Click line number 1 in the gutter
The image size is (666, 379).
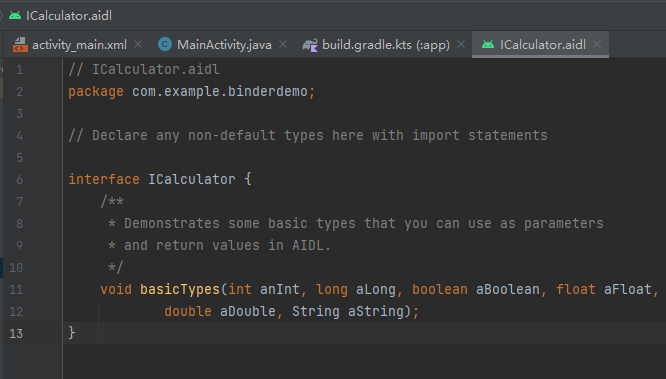click(20, 70)
